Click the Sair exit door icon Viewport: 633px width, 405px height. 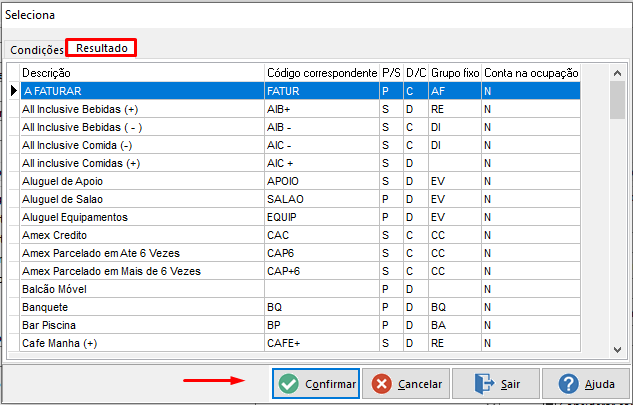[x=484, y=384]
